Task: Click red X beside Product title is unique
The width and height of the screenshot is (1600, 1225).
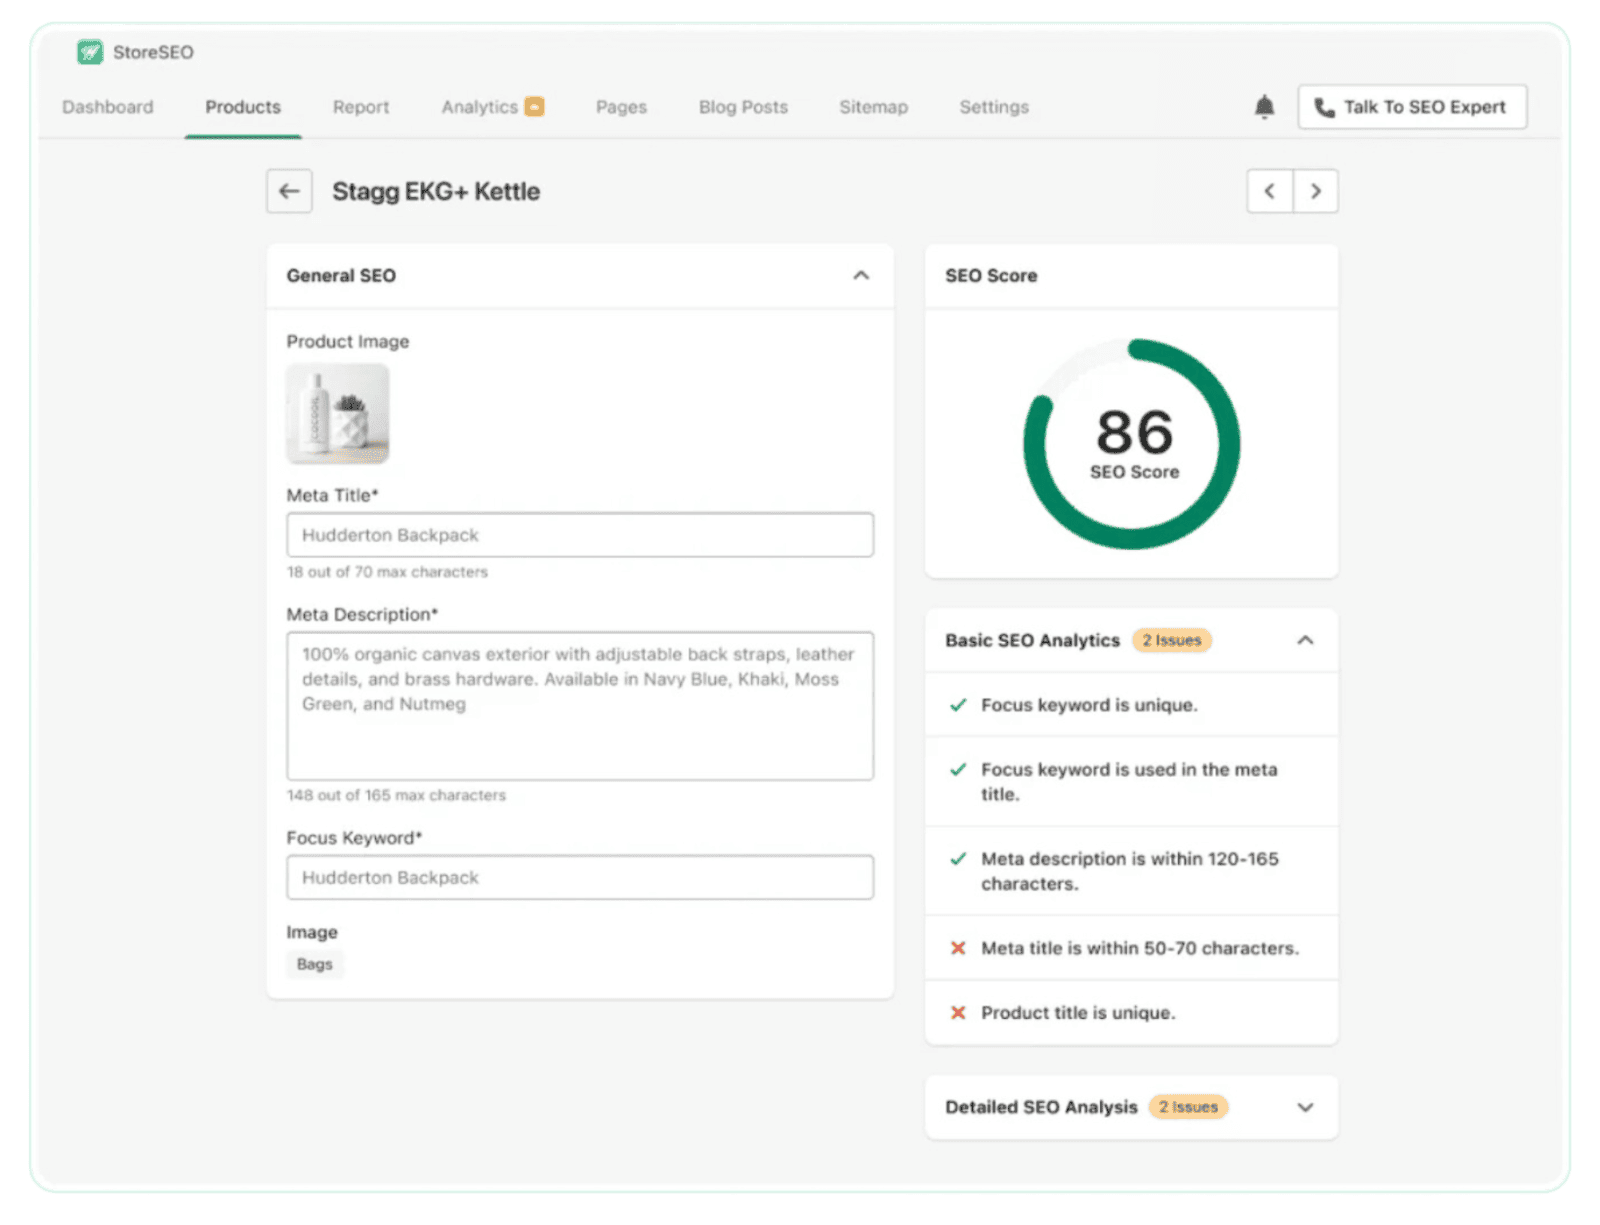Action: click(x=958, y=1013)
